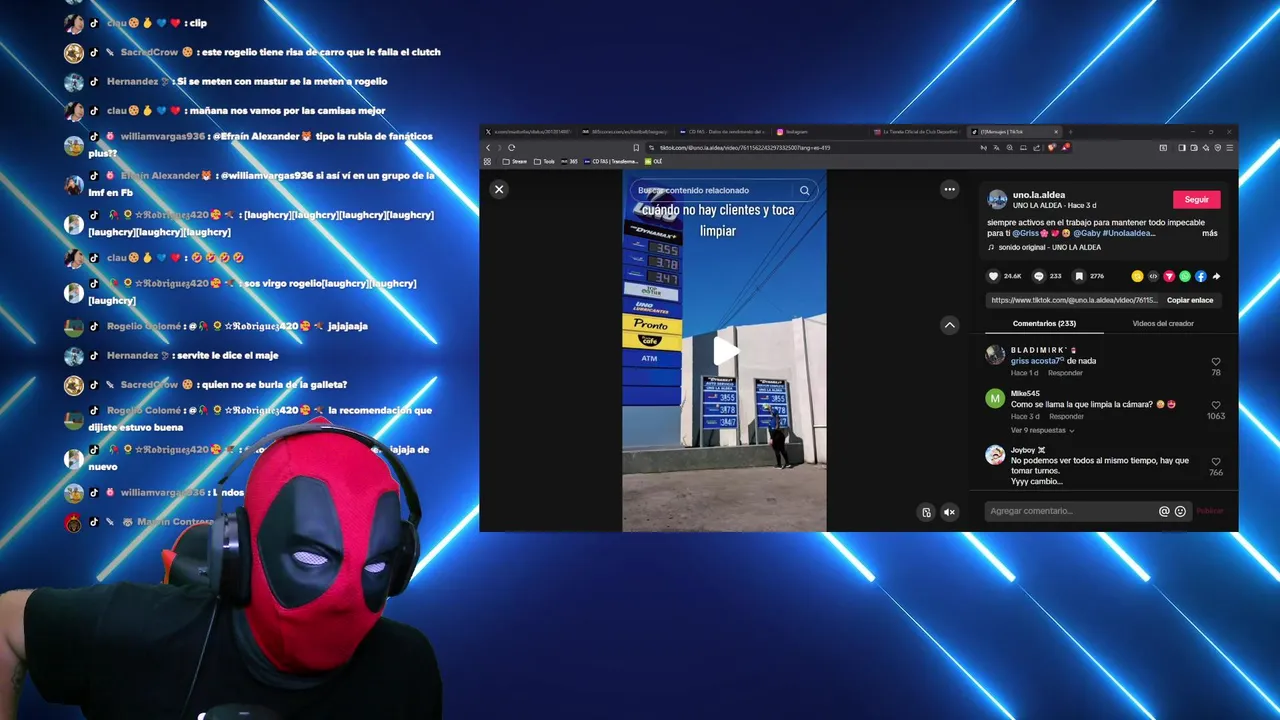
Task: Expand description with 'más'
Action: (x=1210, y=233)
